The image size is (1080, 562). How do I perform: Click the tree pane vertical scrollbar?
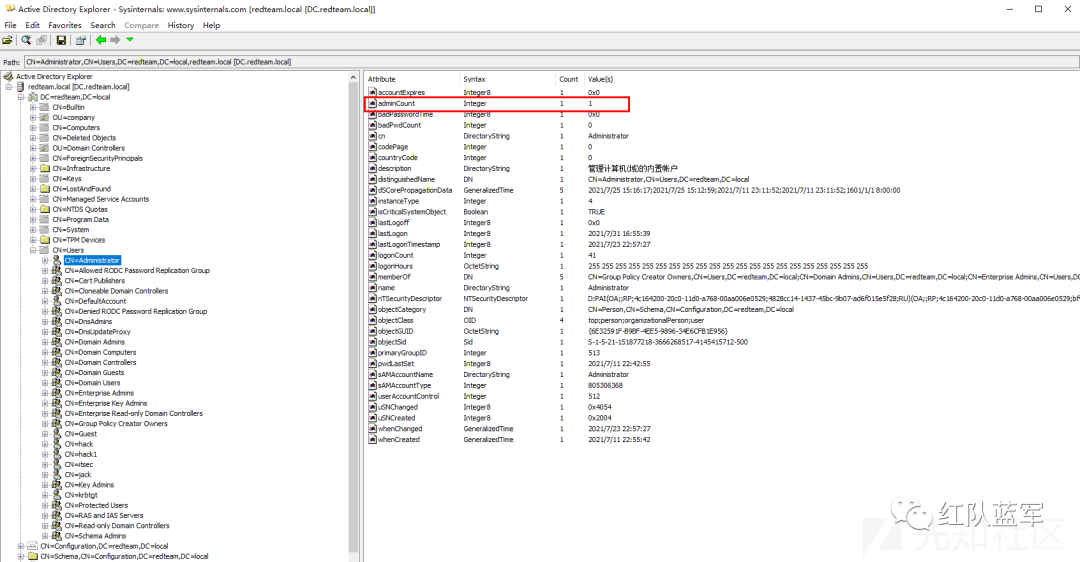click(x=353, y=316)
